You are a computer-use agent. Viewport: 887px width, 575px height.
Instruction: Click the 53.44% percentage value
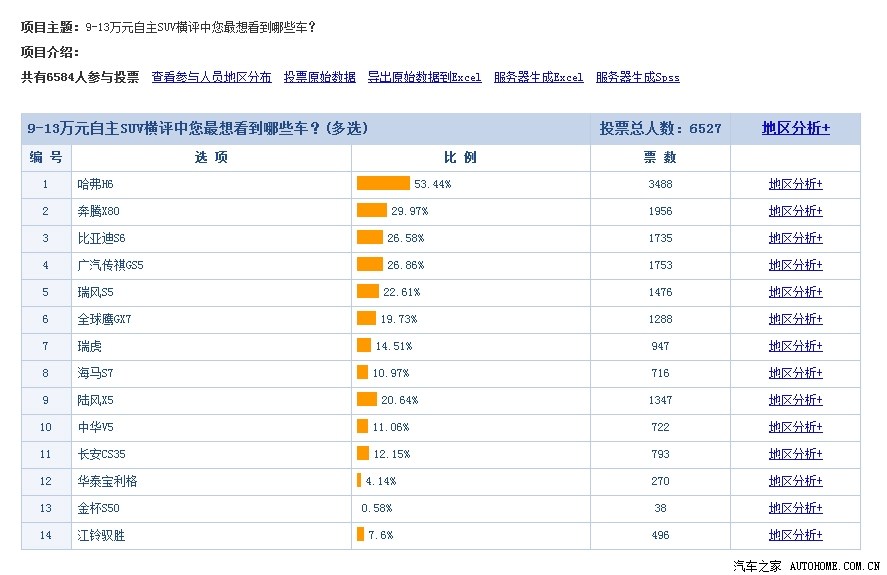tap(432, 184)
